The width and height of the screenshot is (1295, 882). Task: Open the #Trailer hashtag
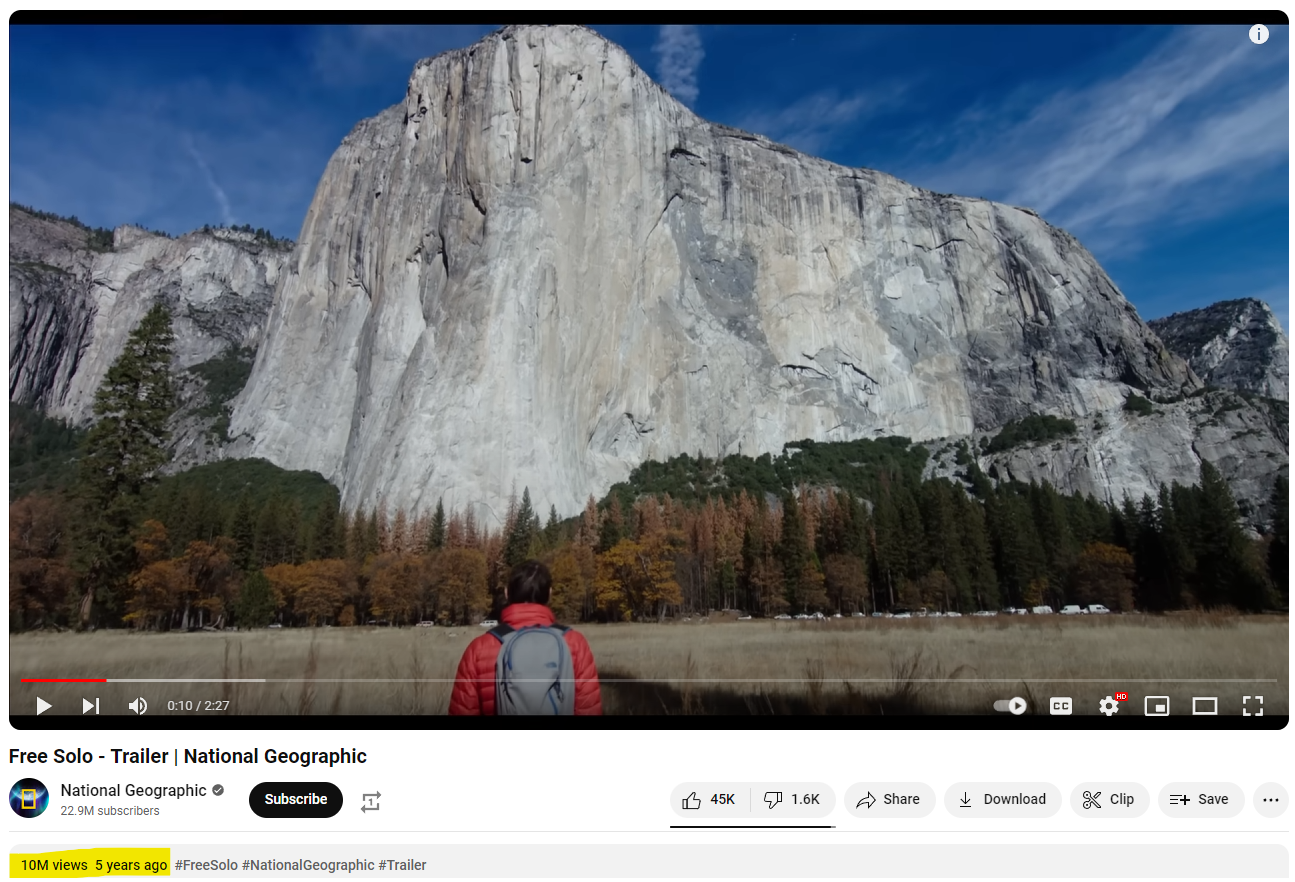click(x=402, y=865)
